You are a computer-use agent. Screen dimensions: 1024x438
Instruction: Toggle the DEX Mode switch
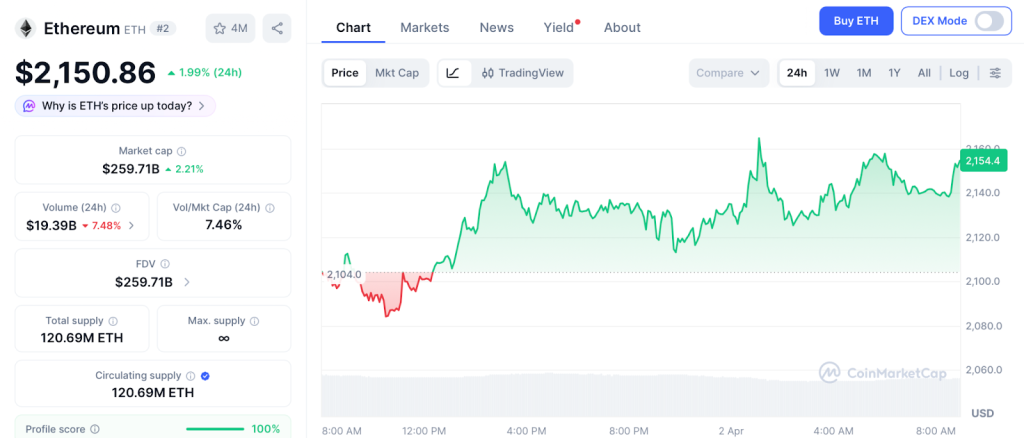coord(987,21)
